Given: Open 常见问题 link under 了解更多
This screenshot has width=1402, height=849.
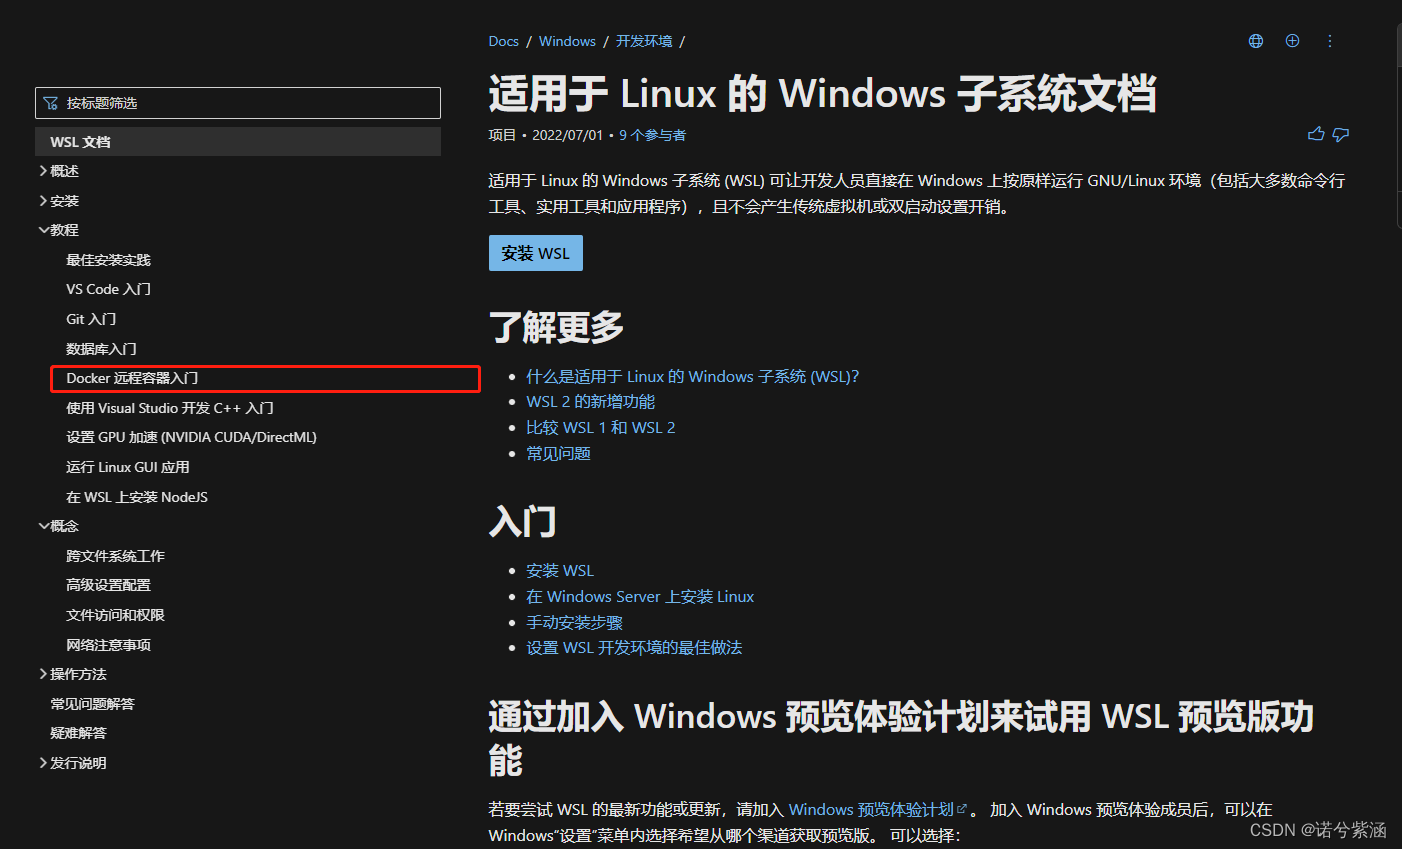Looking at the screenshot, I should 558,453.
